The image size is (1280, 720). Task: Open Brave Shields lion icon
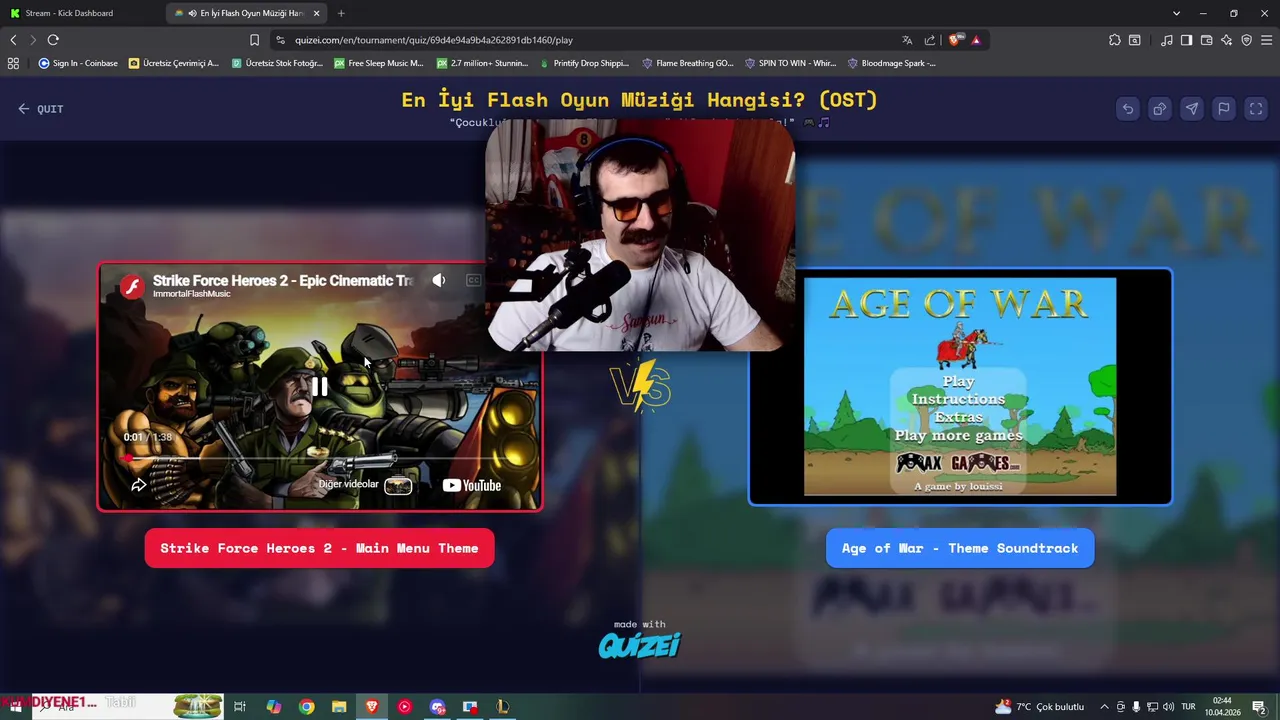click(x=954, y=40)
